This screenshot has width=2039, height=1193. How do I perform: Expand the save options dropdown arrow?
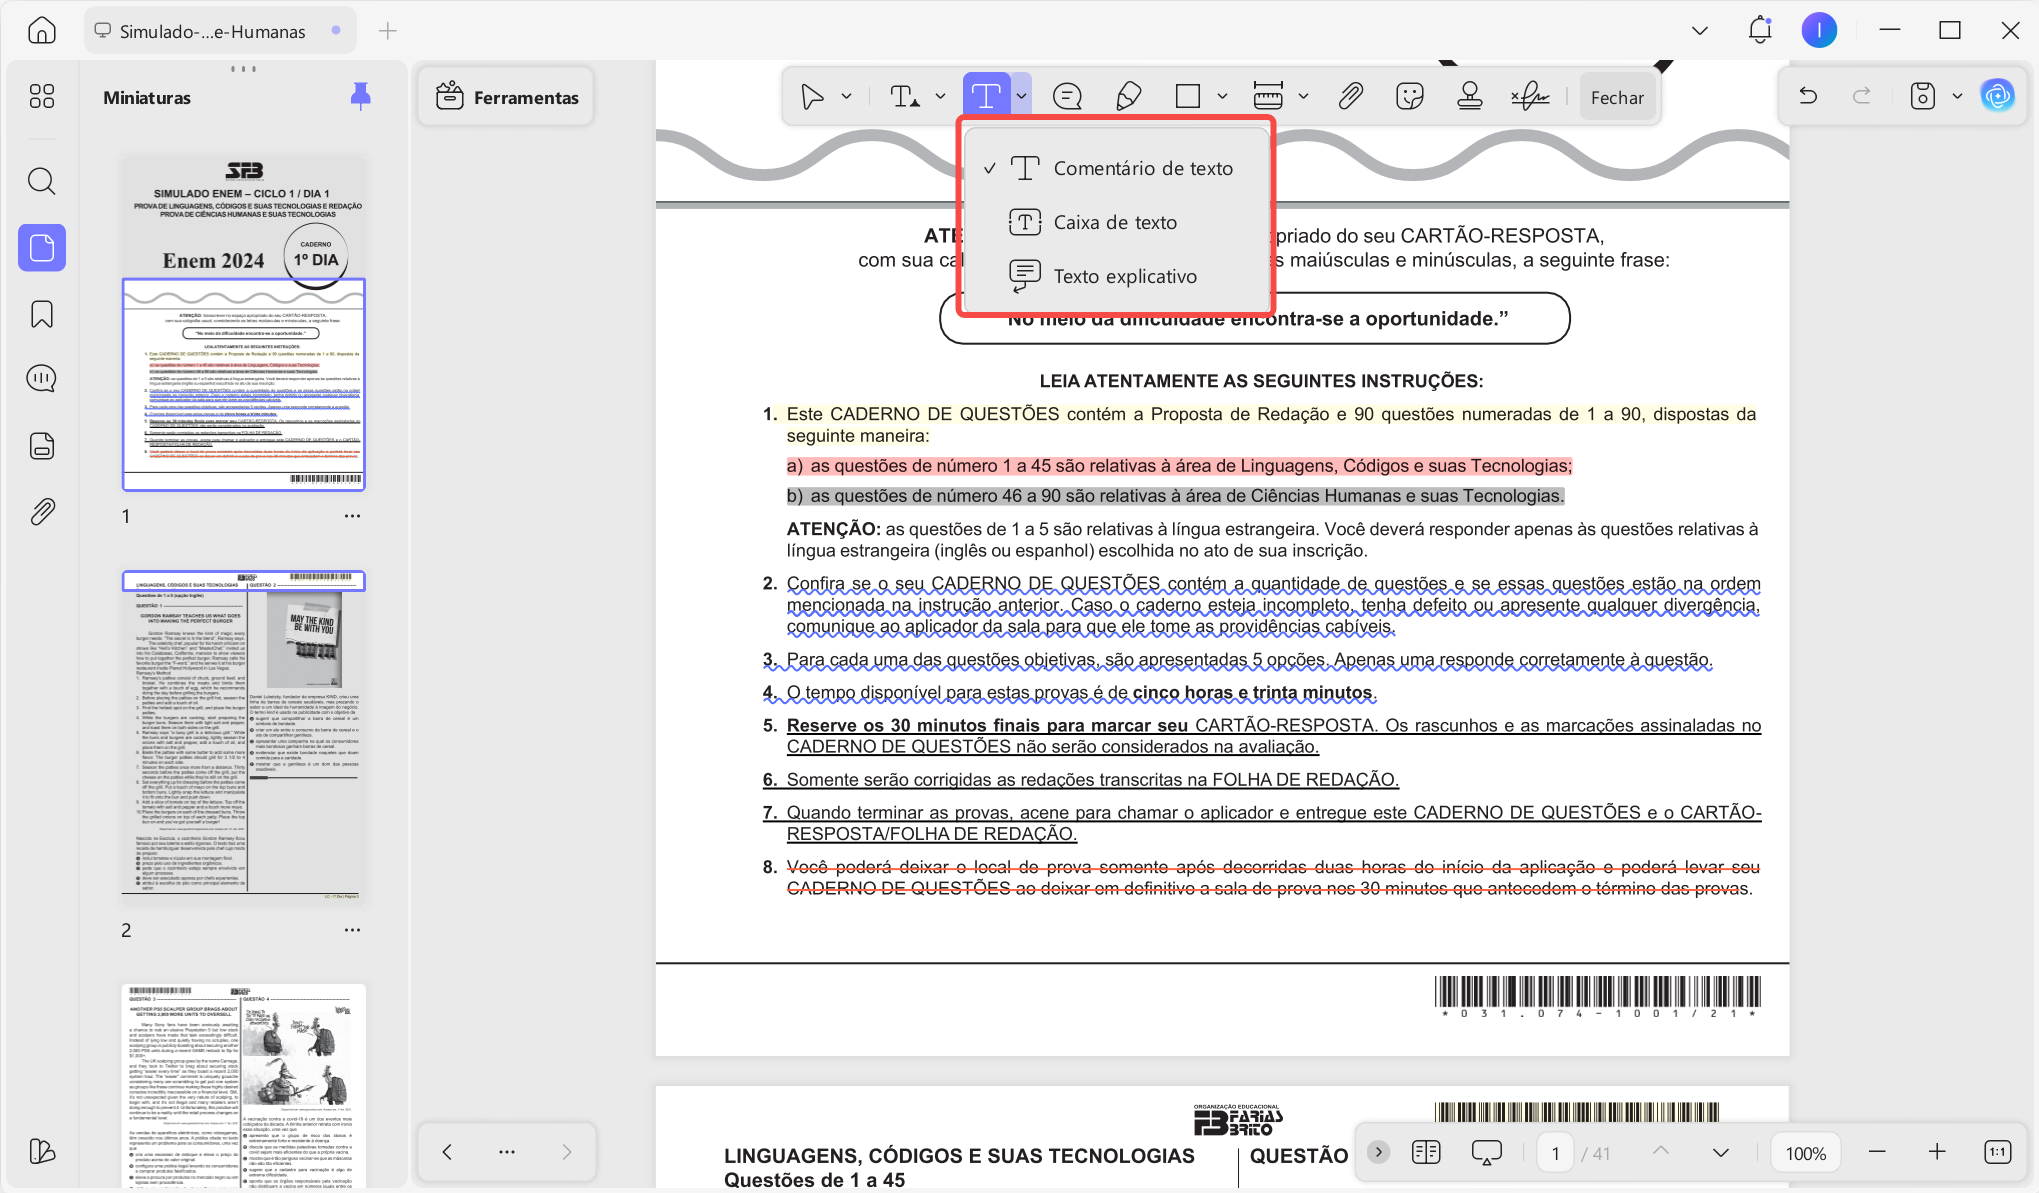pyautogui.click(x=1957, y=96)
